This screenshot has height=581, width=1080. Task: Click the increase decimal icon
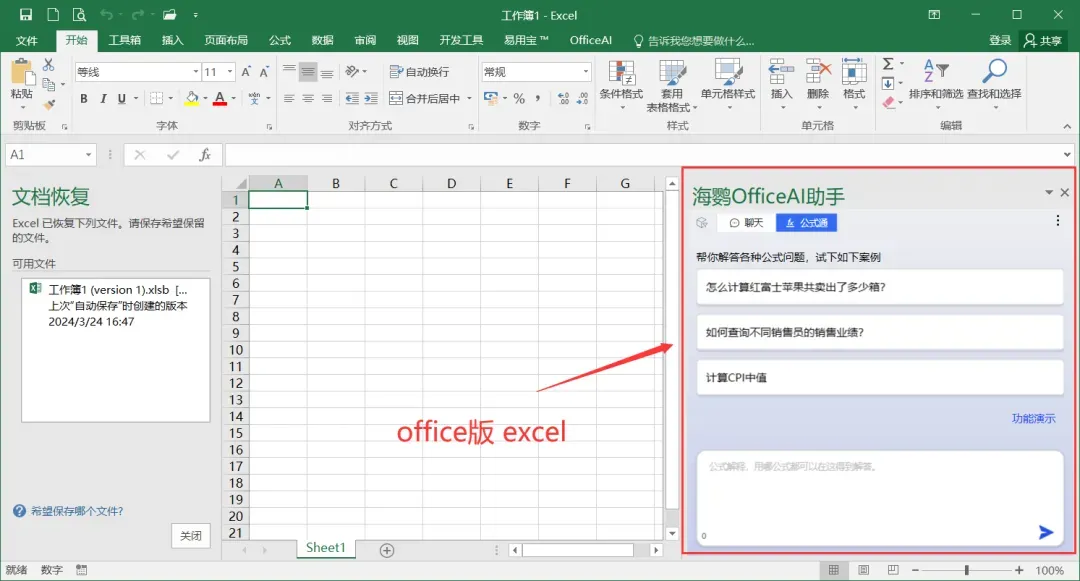(x=563, y=98)
